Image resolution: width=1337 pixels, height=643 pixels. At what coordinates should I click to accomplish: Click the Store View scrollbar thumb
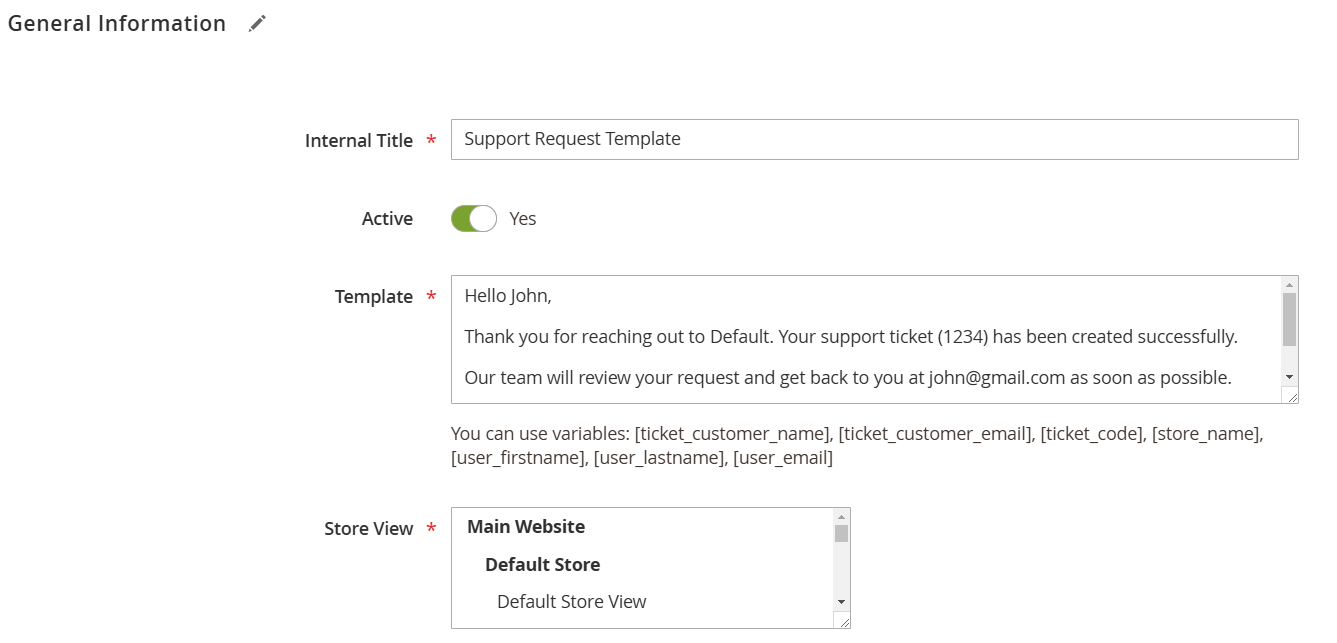pyautogui.click(x=842, y=533)
